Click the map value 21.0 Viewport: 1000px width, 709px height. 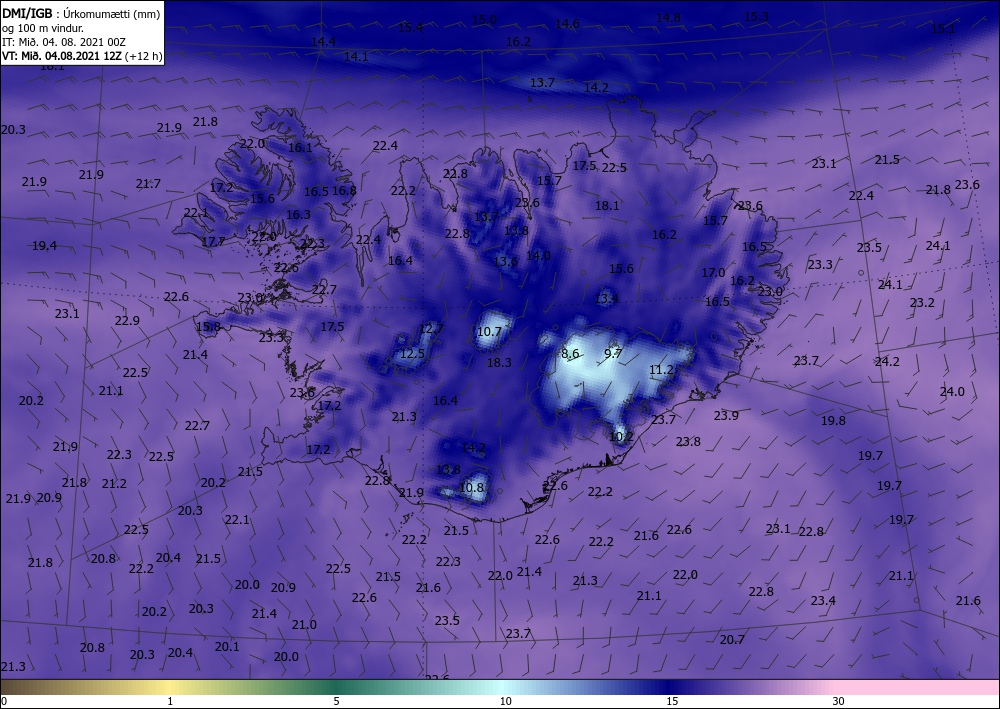304,624
